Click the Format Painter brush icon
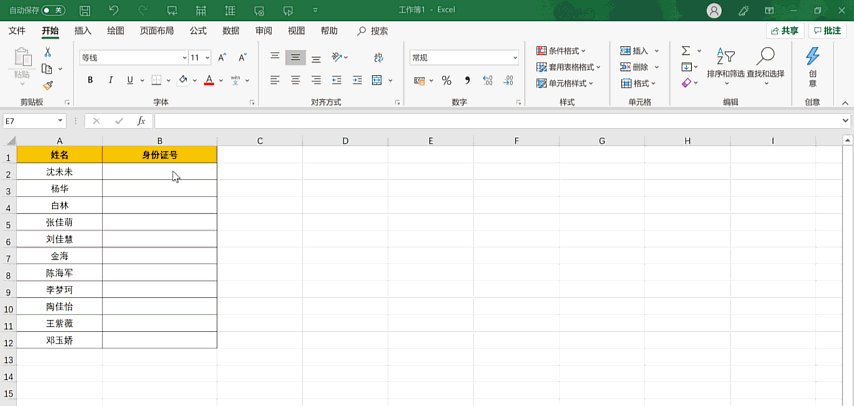The height and width of the screenshot is (406, 854). pyautogui.click(x=47, y=86)
